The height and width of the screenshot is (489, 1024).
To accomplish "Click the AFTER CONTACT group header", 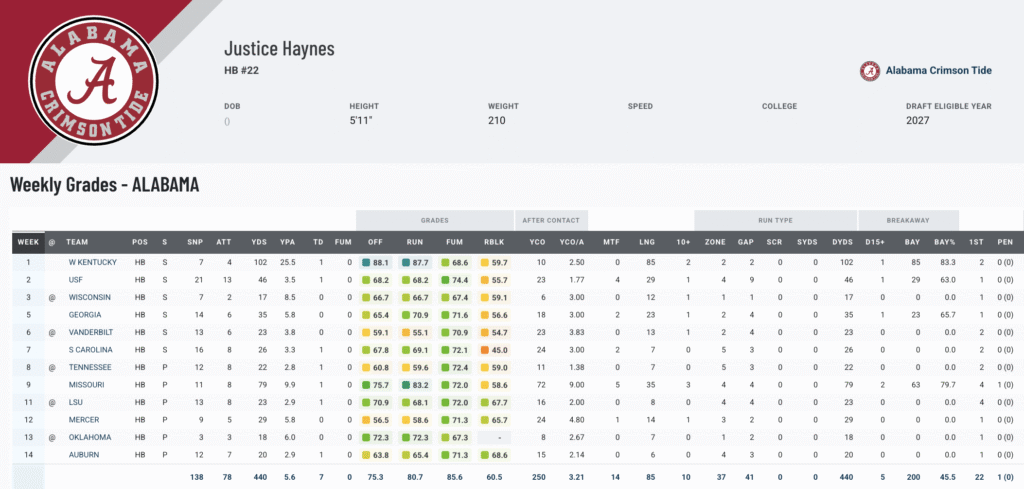I will (x=552, y=221).
